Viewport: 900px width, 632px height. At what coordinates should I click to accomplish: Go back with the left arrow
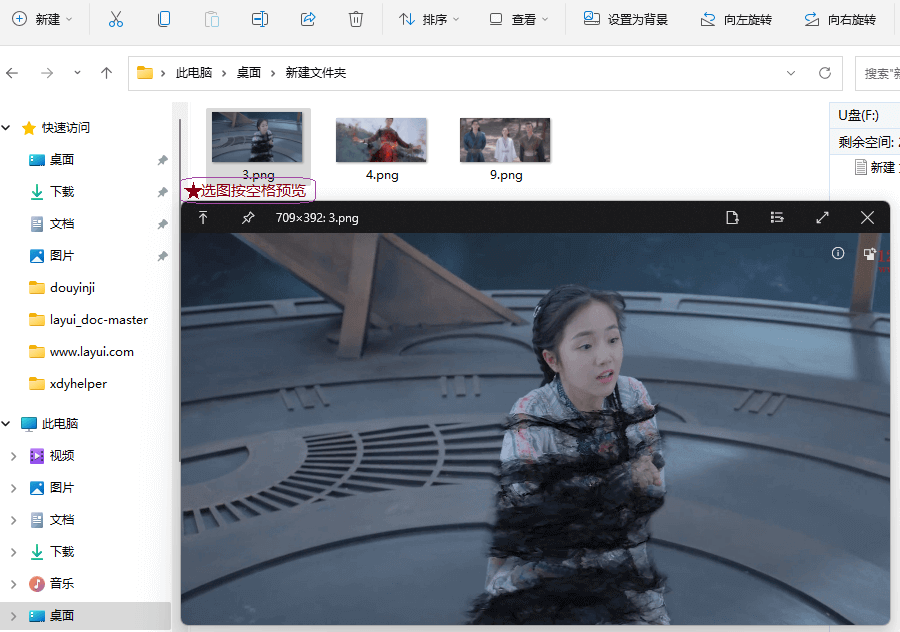point(12,73)
